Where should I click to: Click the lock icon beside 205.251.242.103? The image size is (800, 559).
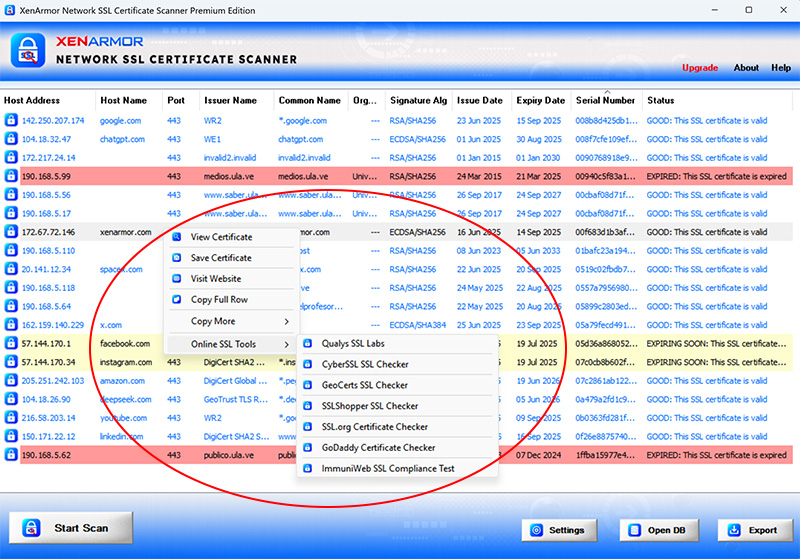click(11, 380)
